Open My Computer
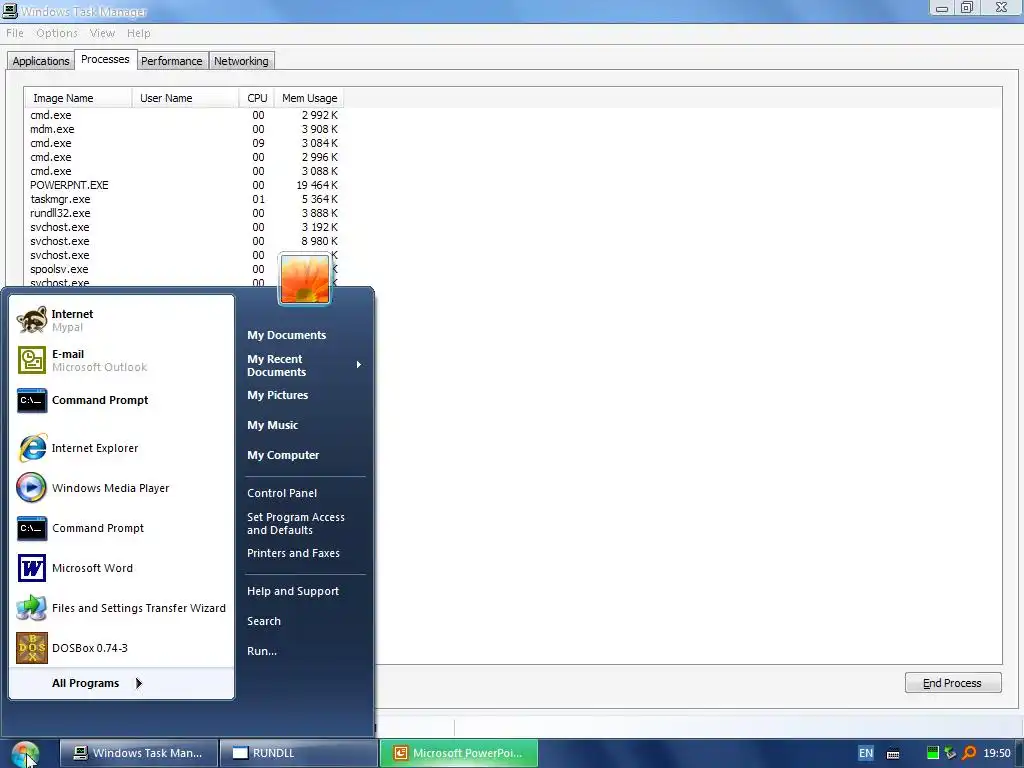1024x768 pixels. pyautogui.click(x=283, y=455)
